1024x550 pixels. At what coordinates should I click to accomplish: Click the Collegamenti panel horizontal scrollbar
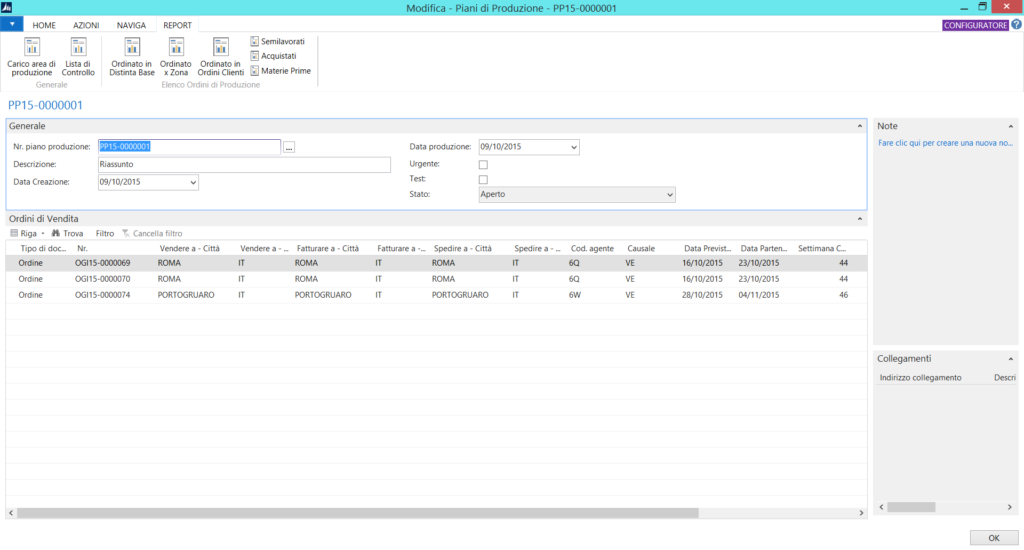pyautogui.click(x=911, y=507)
